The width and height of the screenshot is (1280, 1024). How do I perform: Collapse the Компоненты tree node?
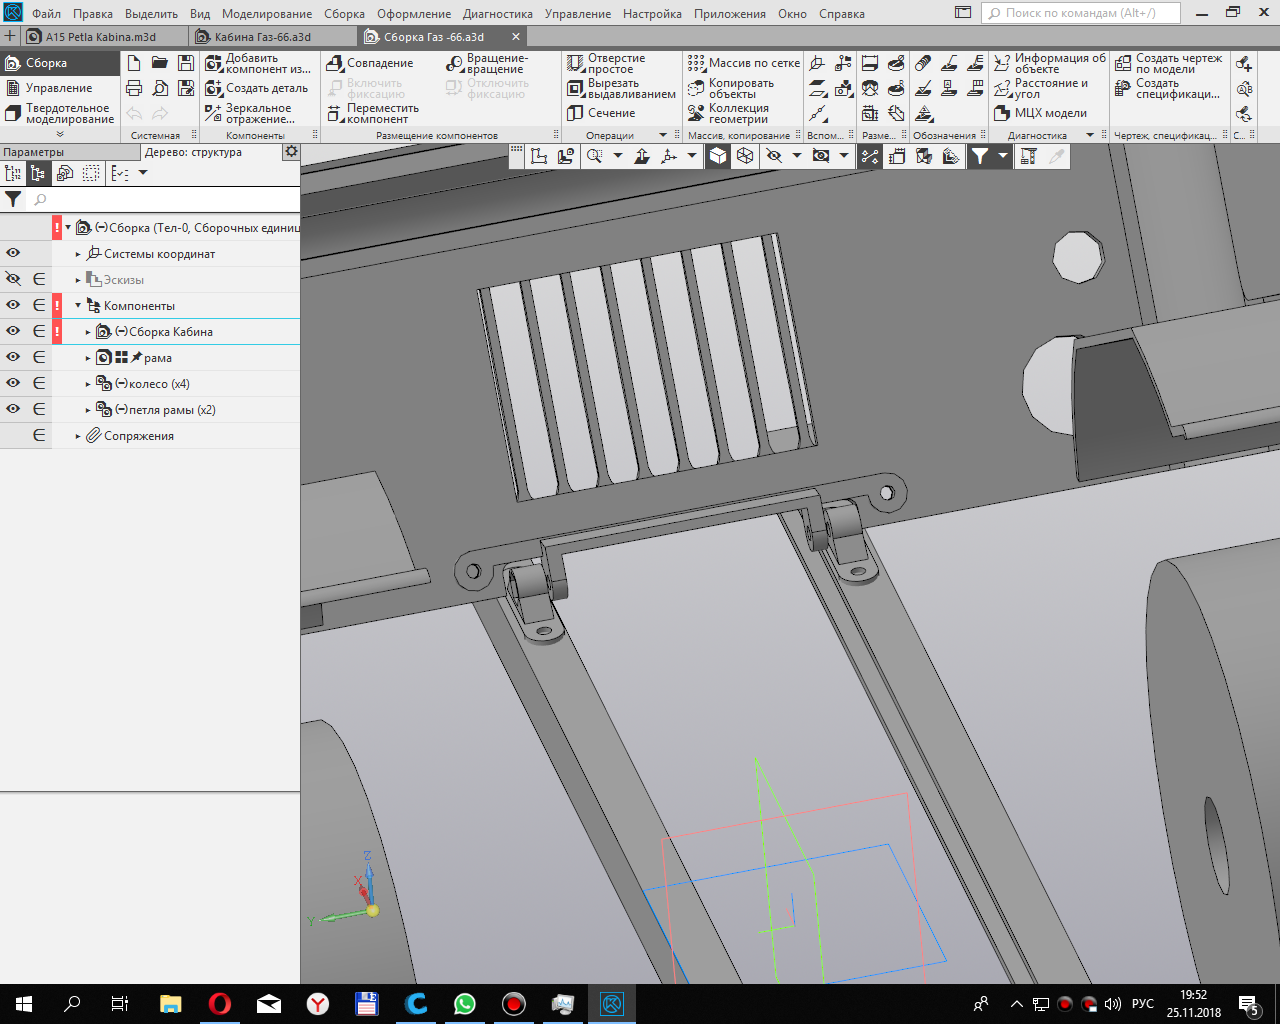(x=78, y=306)
